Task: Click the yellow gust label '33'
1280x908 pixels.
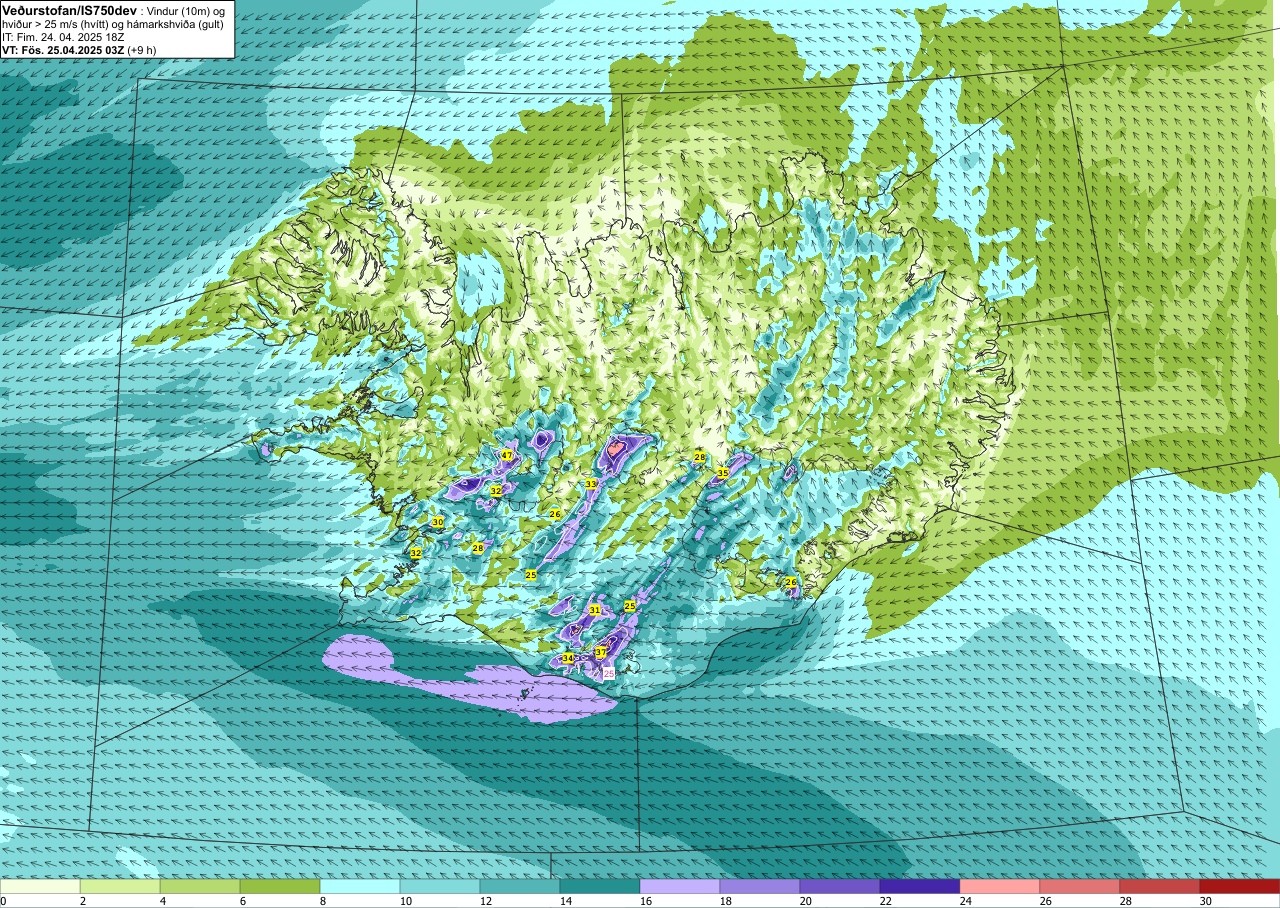Action: pos(591,484)
